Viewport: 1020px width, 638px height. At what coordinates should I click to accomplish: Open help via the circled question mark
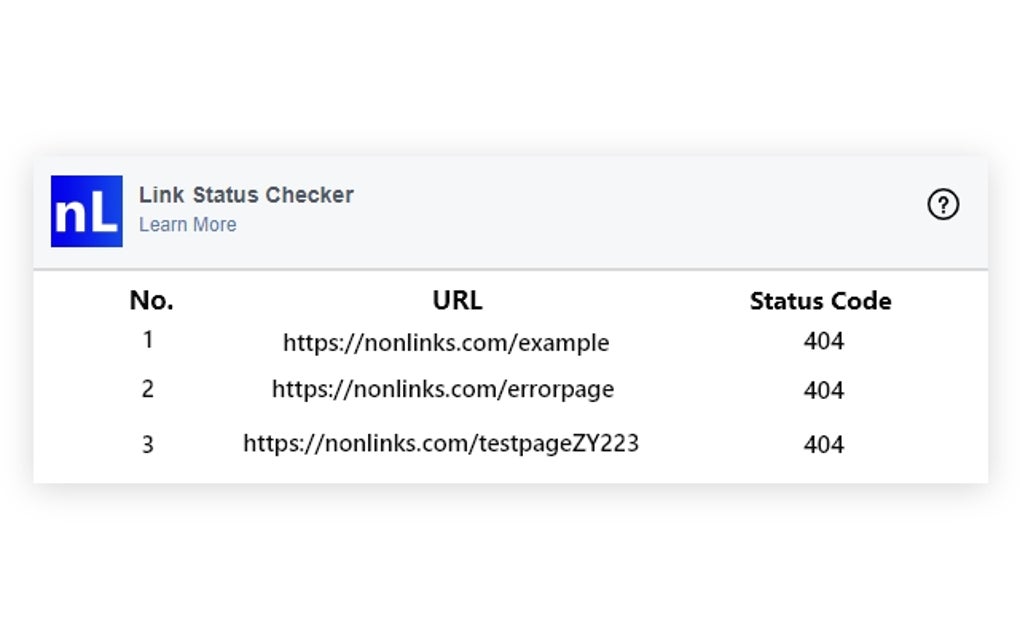[x=942, y=204]
